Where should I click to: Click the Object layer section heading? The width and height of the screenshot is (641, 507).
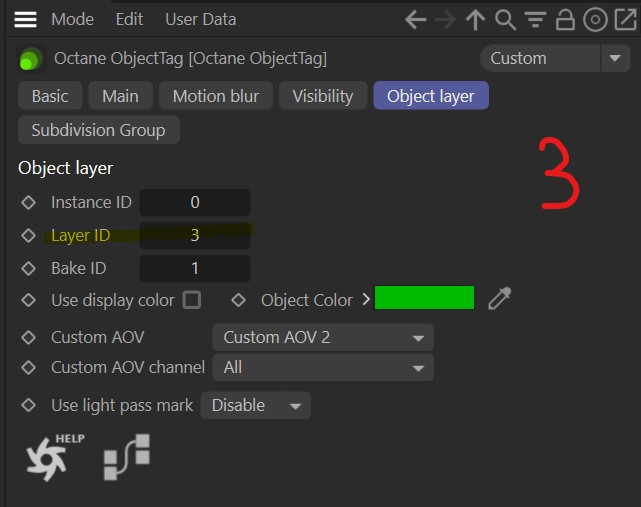pos(66,168)
